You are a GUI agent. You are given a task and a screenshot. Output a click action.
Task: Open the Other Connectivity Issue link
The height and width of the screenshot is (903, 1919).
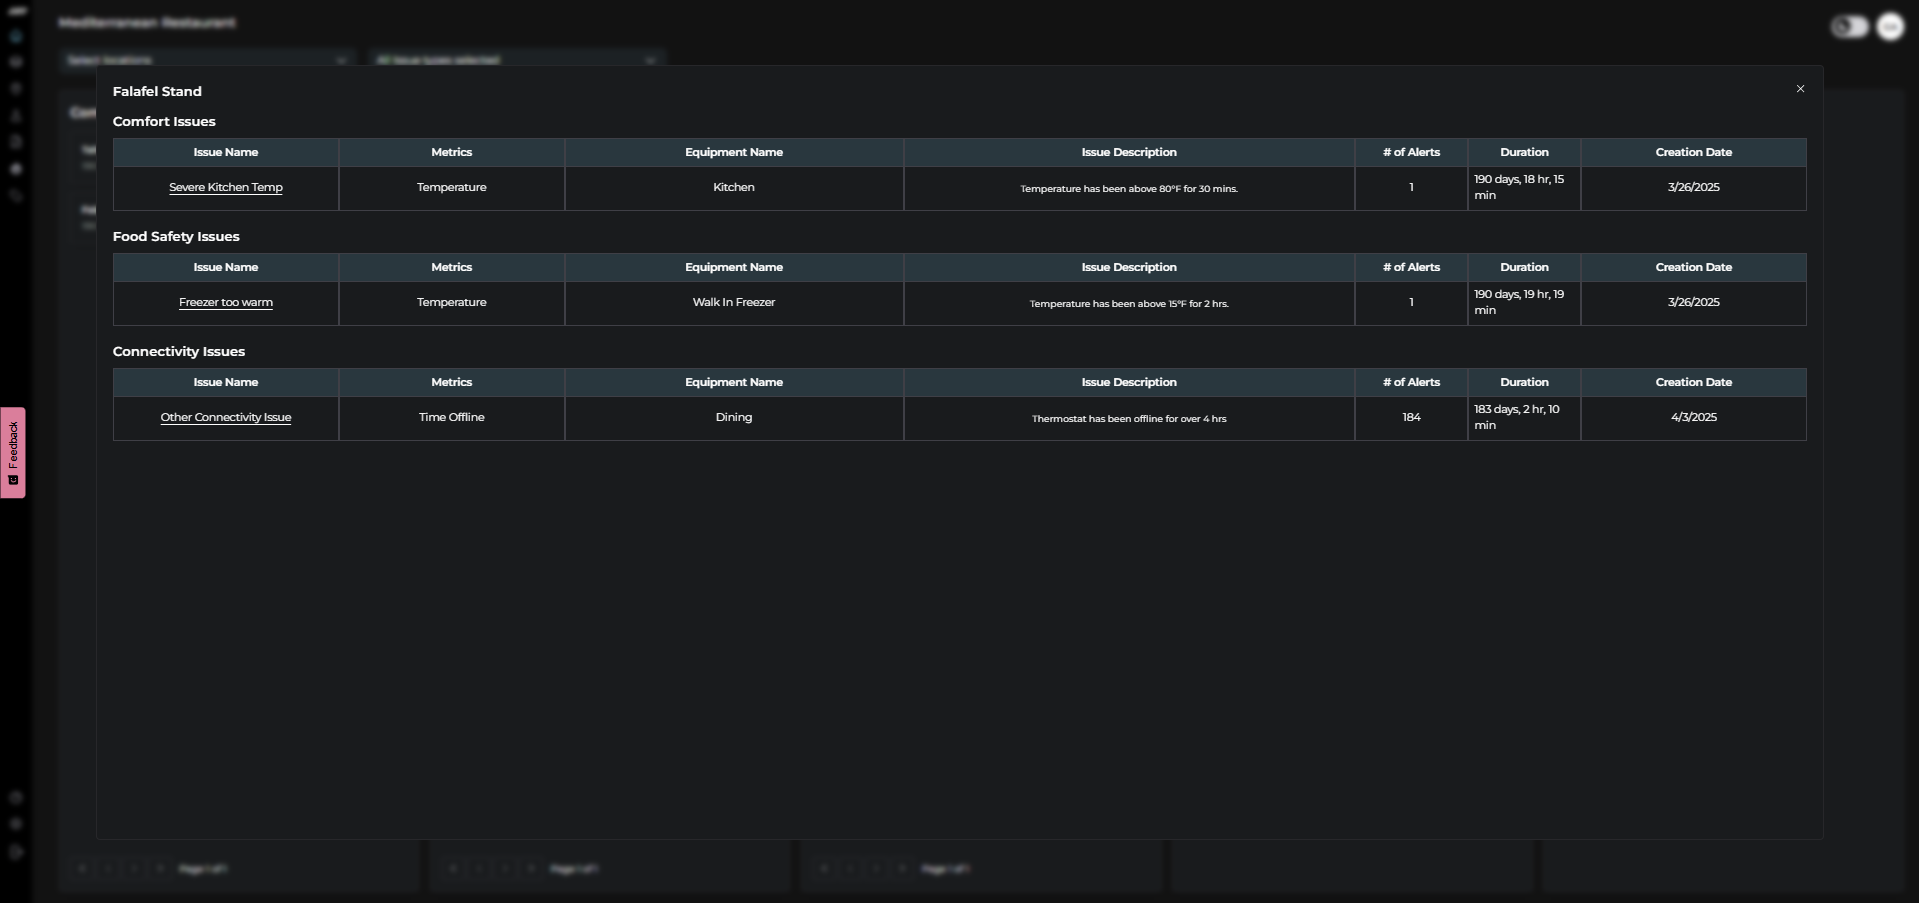[226, 418]
